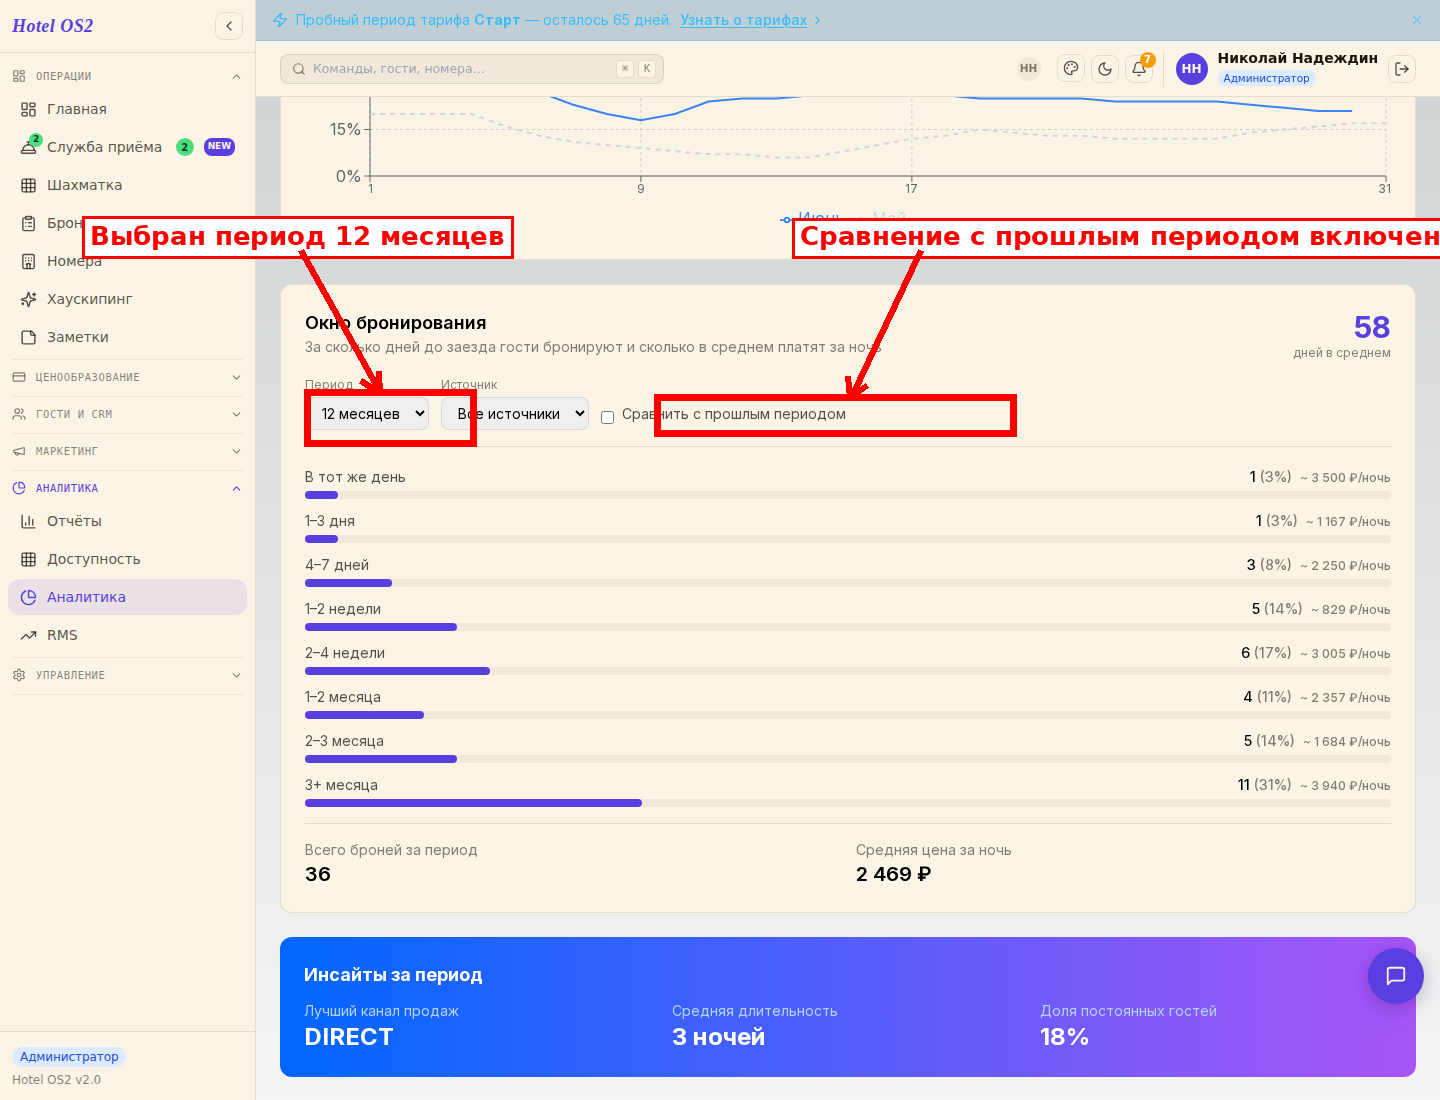Open Заметки in the sidebar
Viewport: 1440px width, 1100px height.
(127, 337)
